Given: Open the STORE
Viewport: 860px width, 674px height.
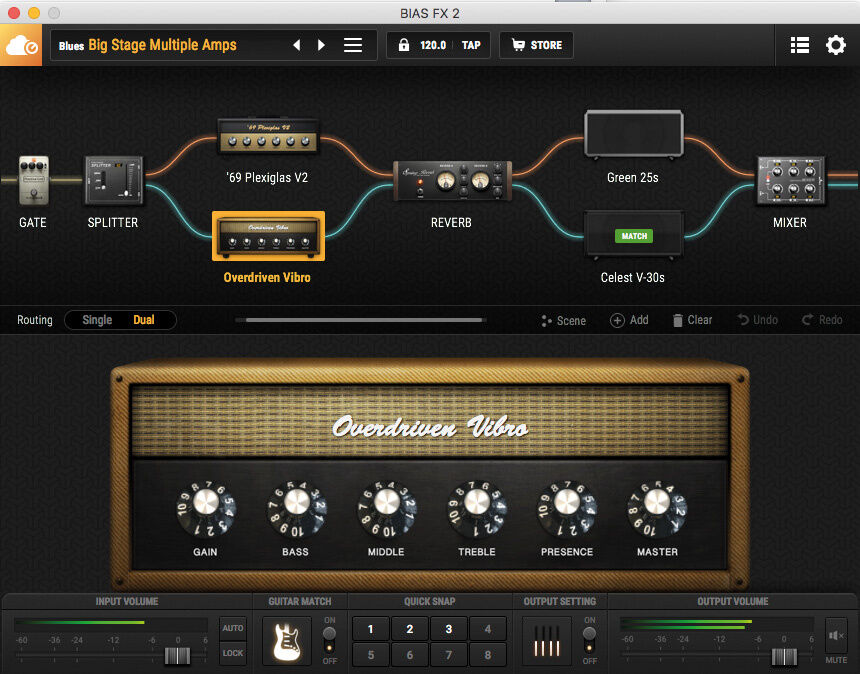Looking at the screenshot, I should tap(535, 44).
